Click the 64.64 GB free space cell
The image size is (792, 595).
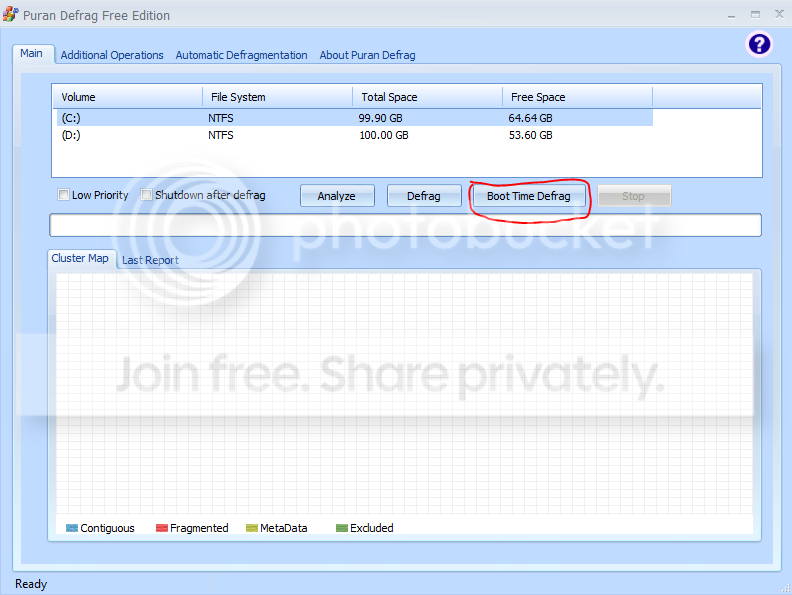(530, 118)
